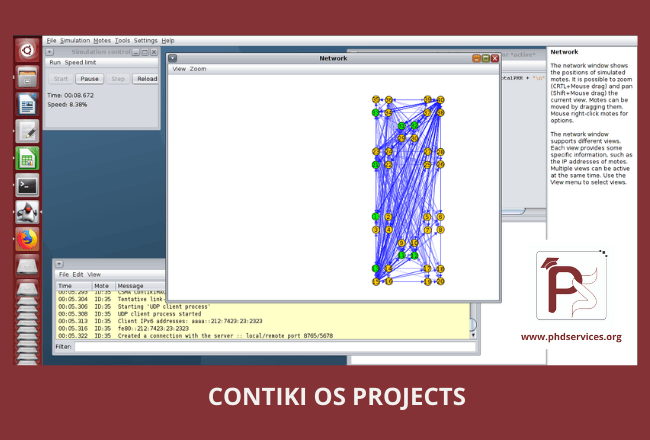
Task: Select yellow mote 5 in Network window
Action: click(427, 217)
